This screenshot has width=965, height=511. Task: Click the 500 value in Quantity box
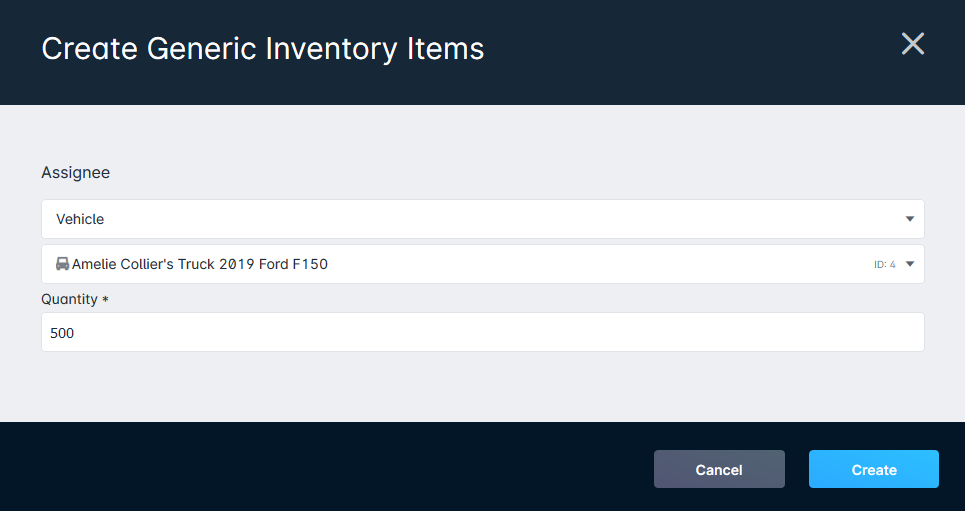pos(62,333)
